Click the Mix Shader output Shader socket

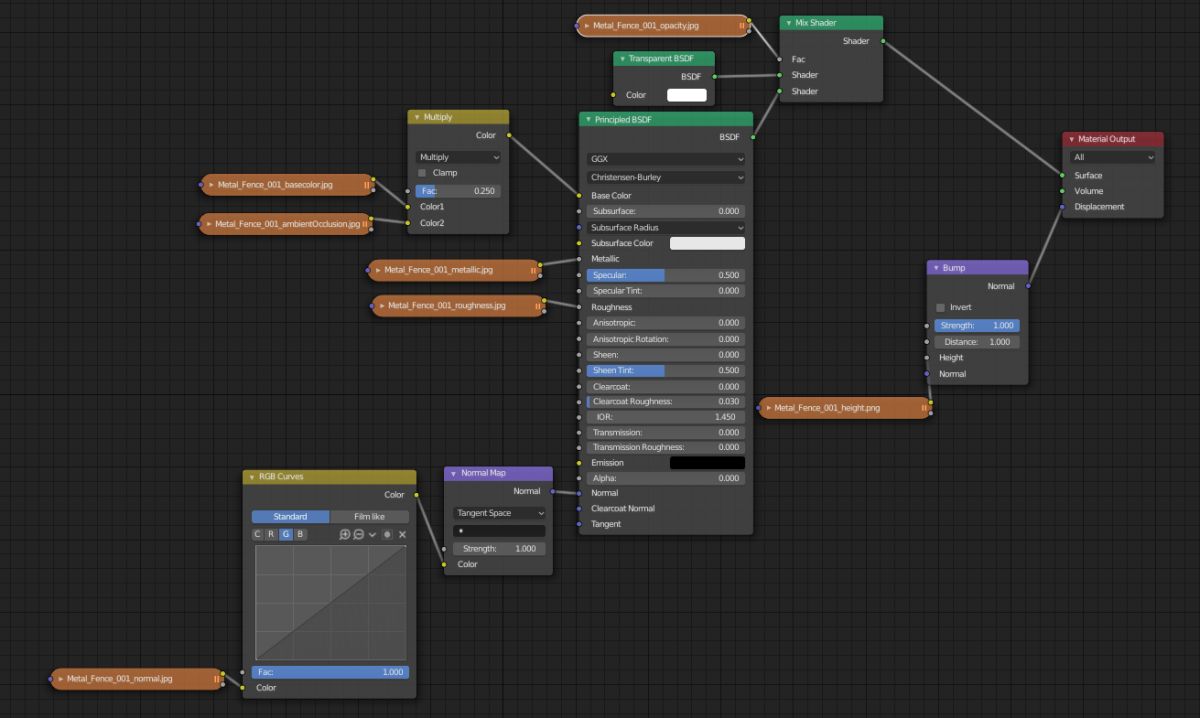click(883, 42)
